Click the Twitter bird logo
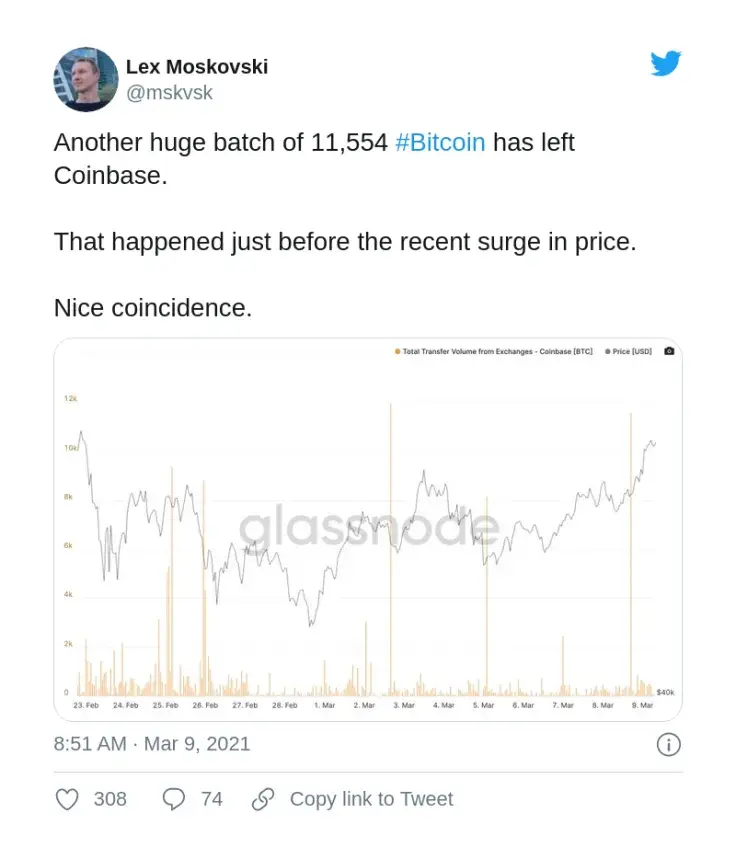Screen dimensions: 736x859 tap(666, 64)
